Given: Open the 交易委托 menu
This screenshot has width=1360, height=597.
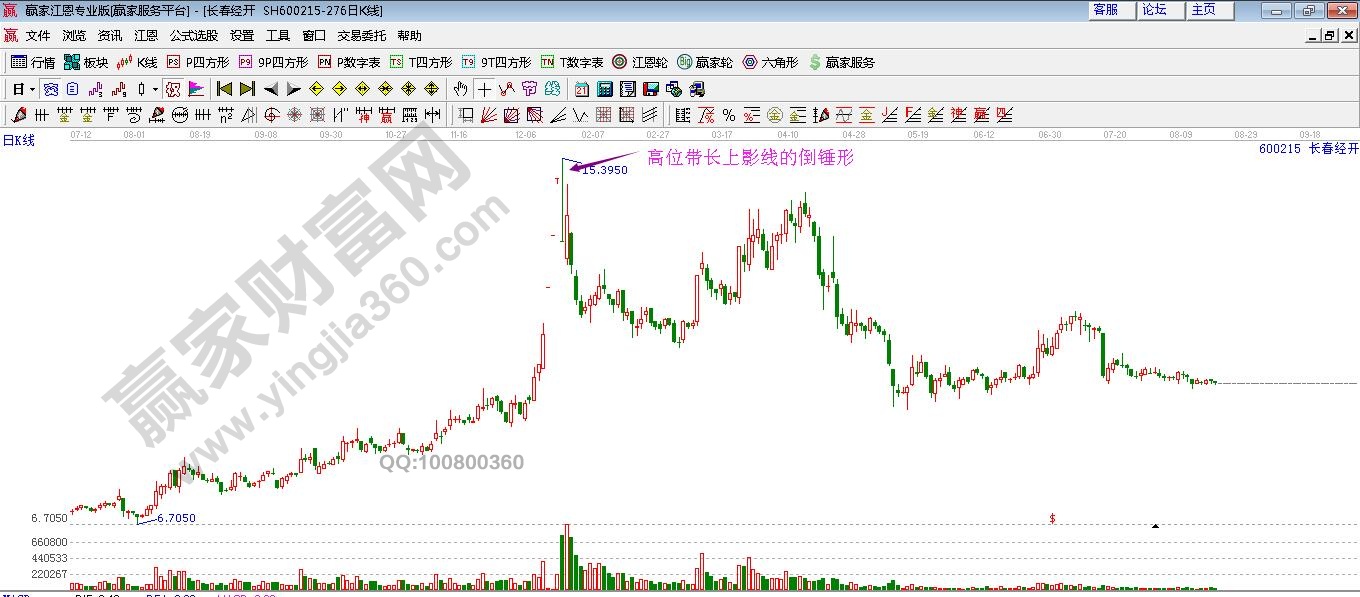Looking at the screenshot, I should point(361,35).
